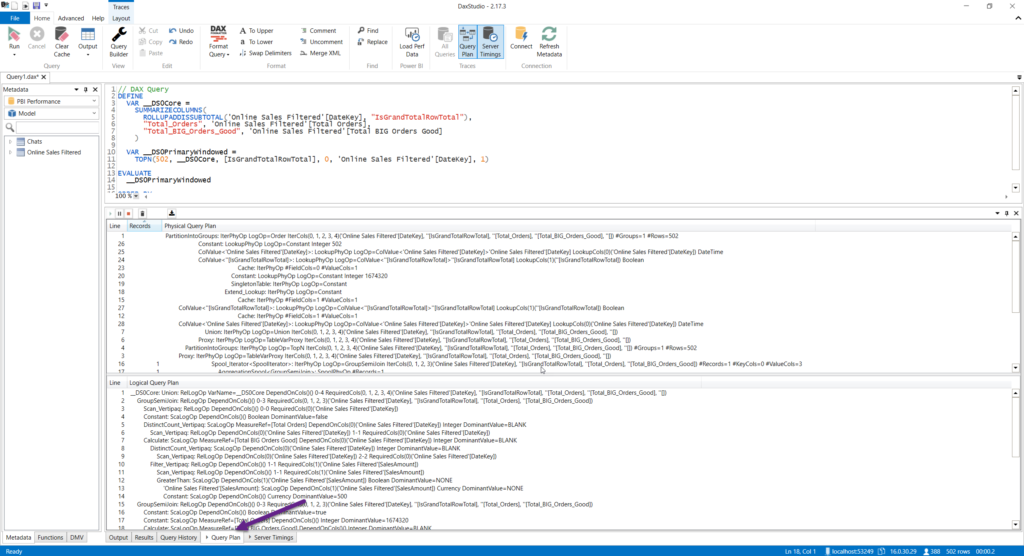The image size is (1024, 556).
Task: Click Load Perf Data
Action: click(x=411, y=41)
